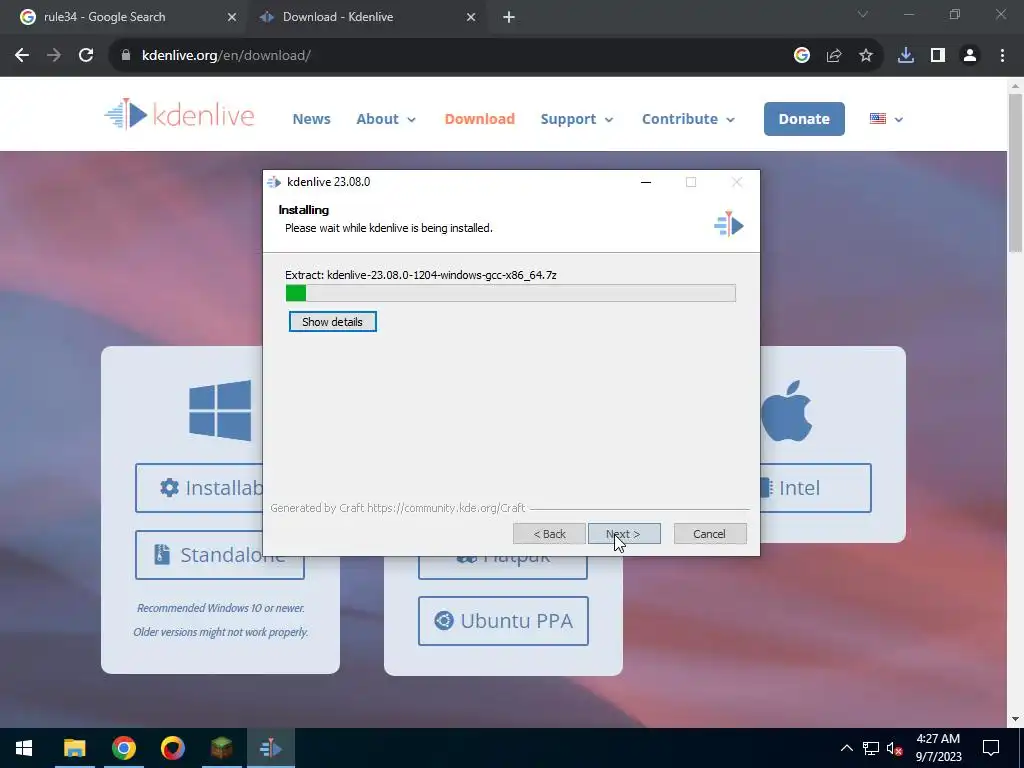1024x768 pixels.
Task: Expand the Support menu dropdown
Action: tap(577, 119)
